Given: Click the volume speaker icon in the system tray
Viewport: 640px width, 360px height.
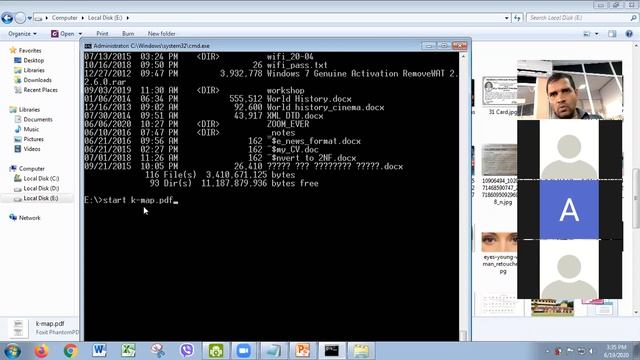Looking at the screenshot, I should pyautogui.click(x=591, y=351).
